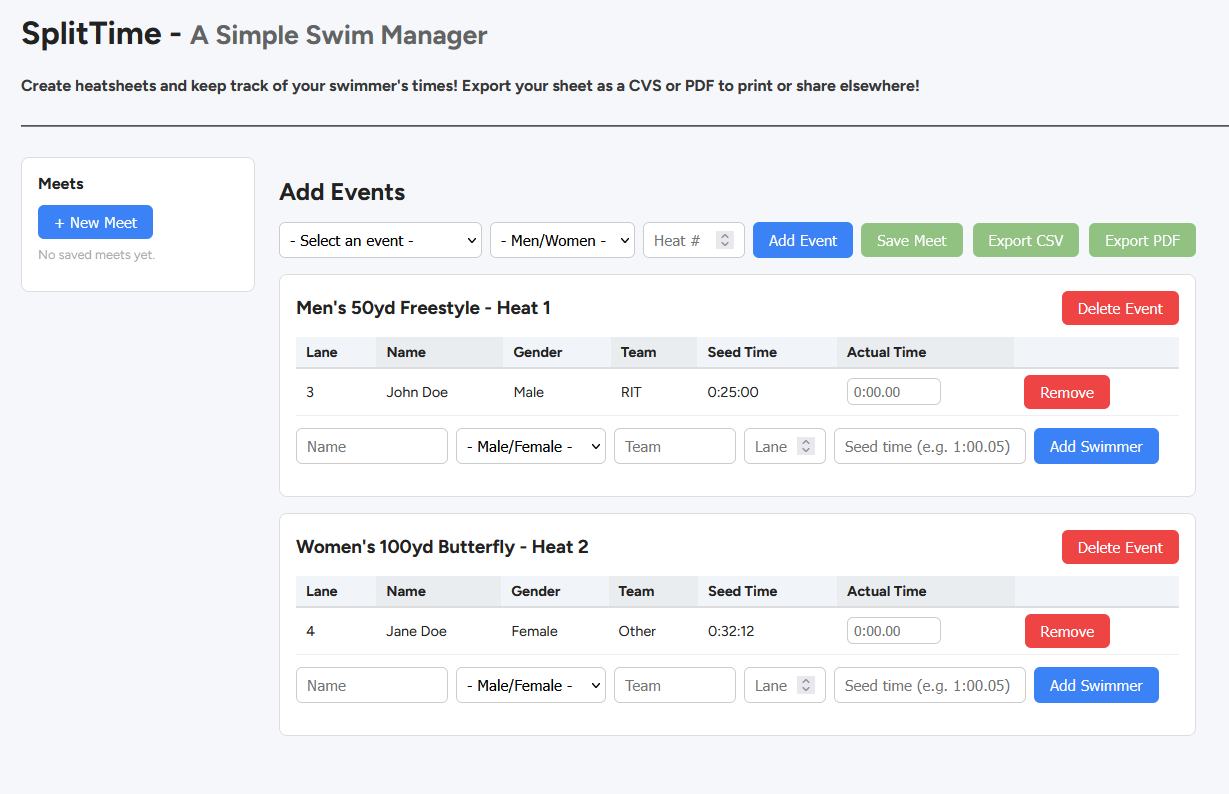This screenshot has height=794, width=1229.
Task: Click the Female gender cell for Jane Doe
Action: point(534,631)
